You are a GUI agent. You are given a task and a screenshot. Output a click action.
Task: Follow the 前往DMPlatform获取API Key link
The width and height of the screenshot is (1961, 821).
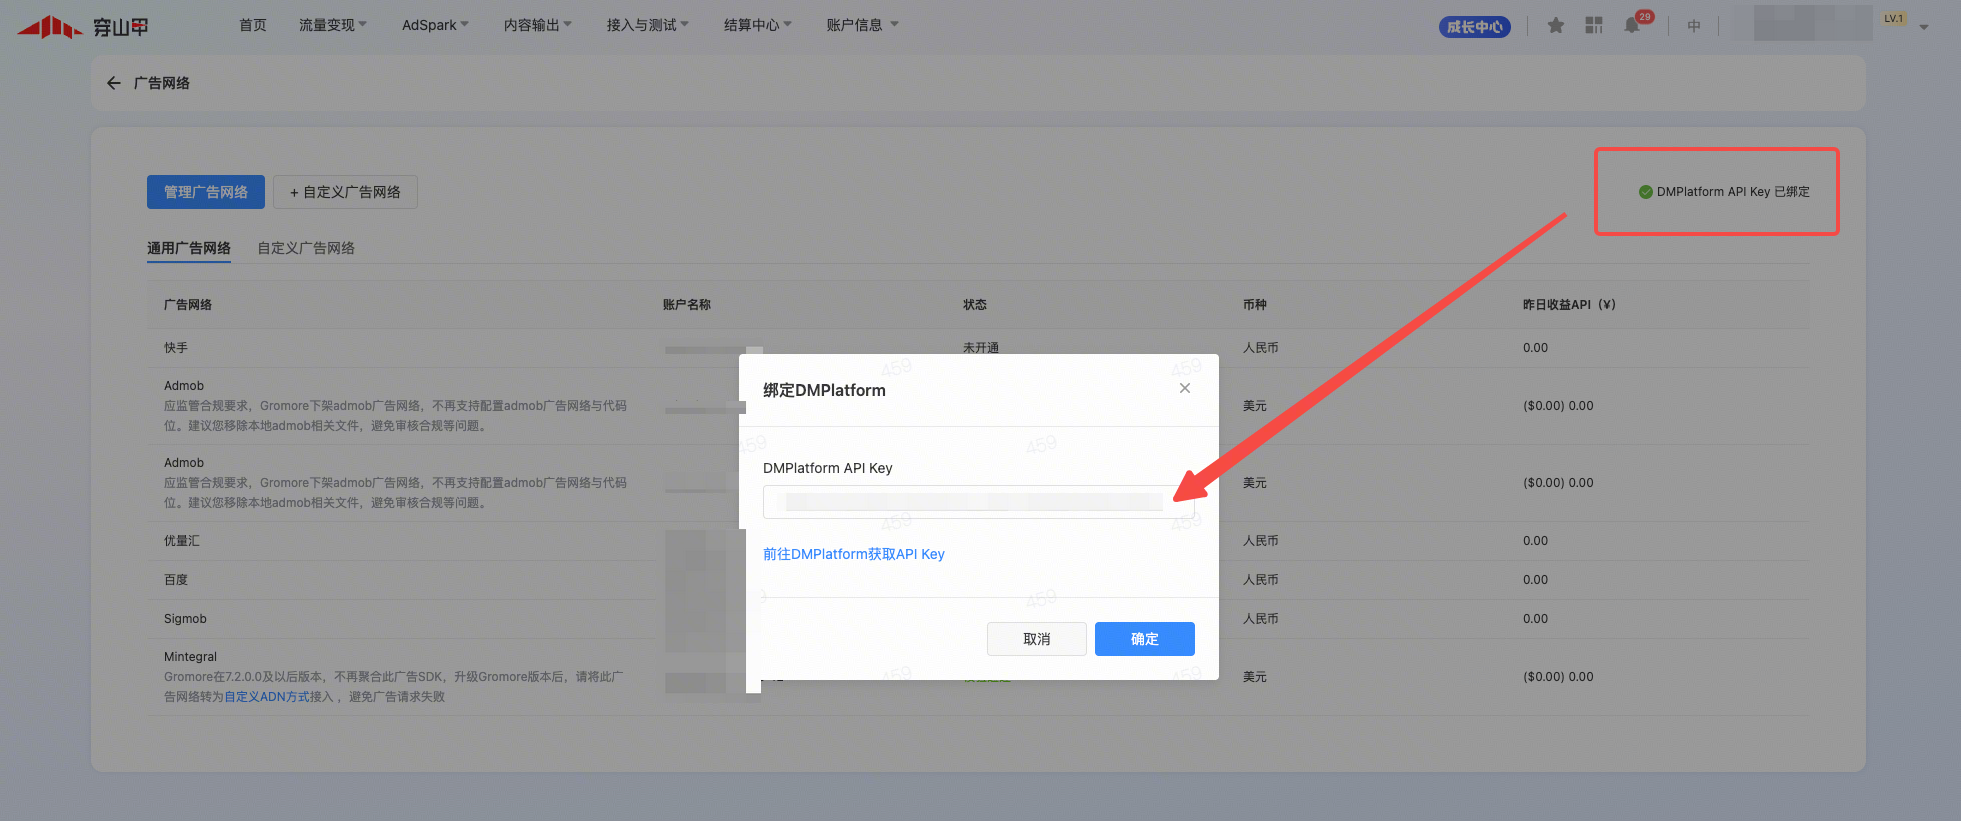(853, 554)
